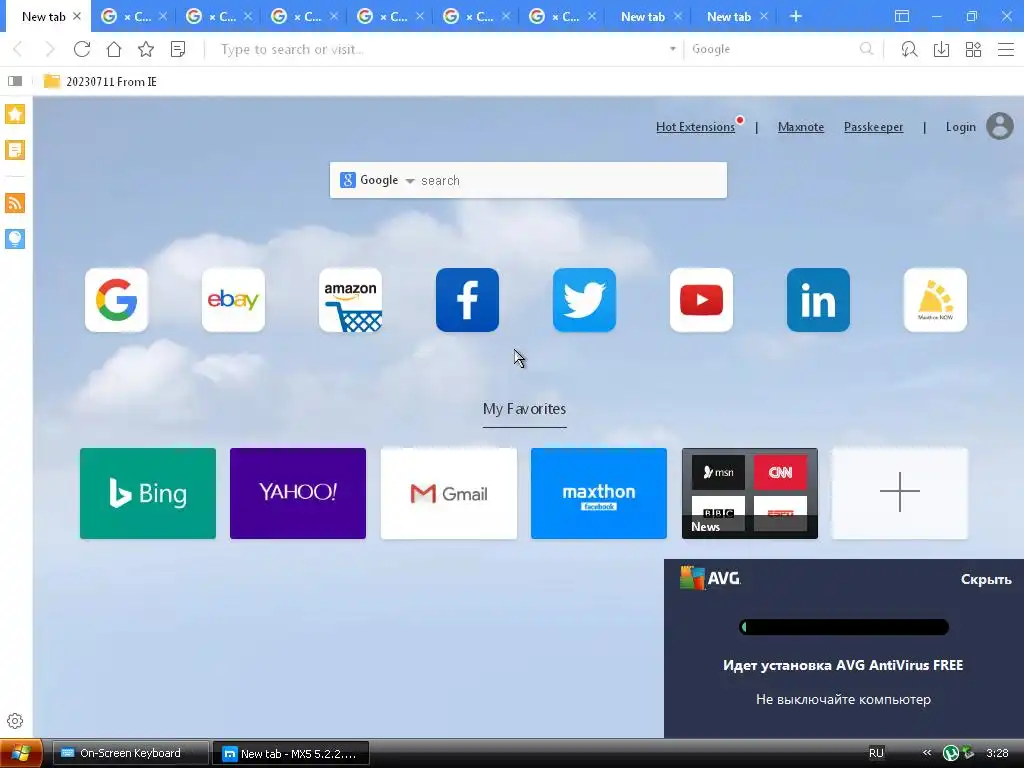Image resolution: width=1024 pixels, height=768 pixels.
Task: Open the main hamburger menu
Action: (1006, 49)
